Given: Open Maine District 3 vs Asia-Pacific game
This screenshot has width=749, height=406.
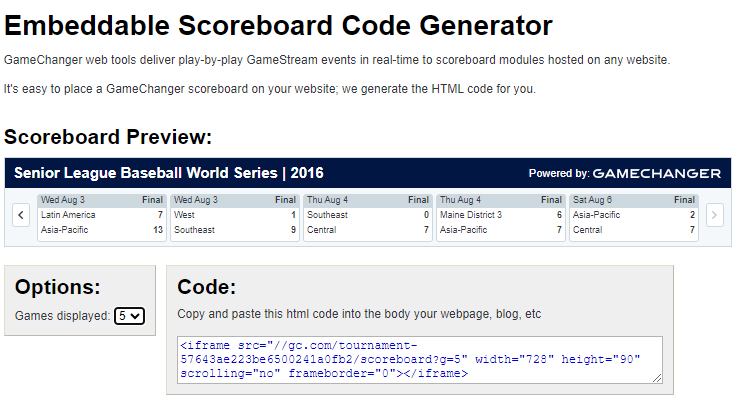Looking at the screenshot, I should tap(500, 217).
